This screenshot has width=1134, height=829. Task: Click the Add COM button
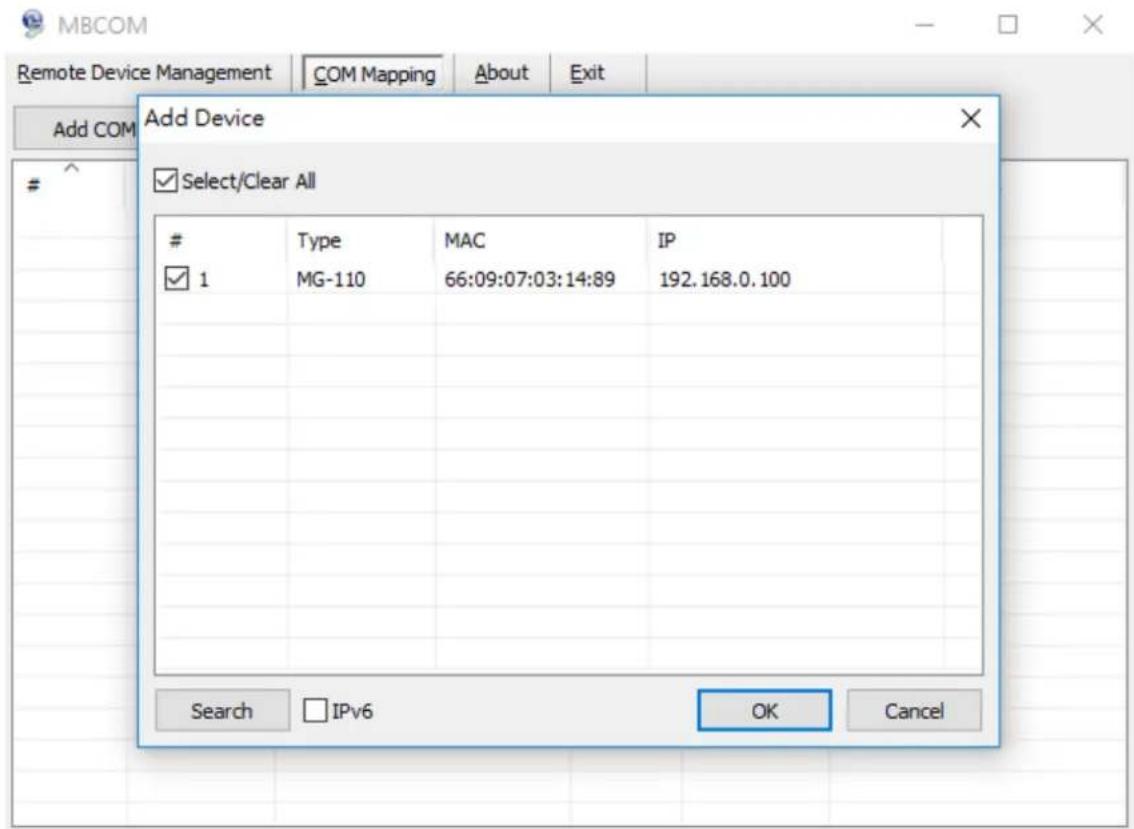pos(76,129)
